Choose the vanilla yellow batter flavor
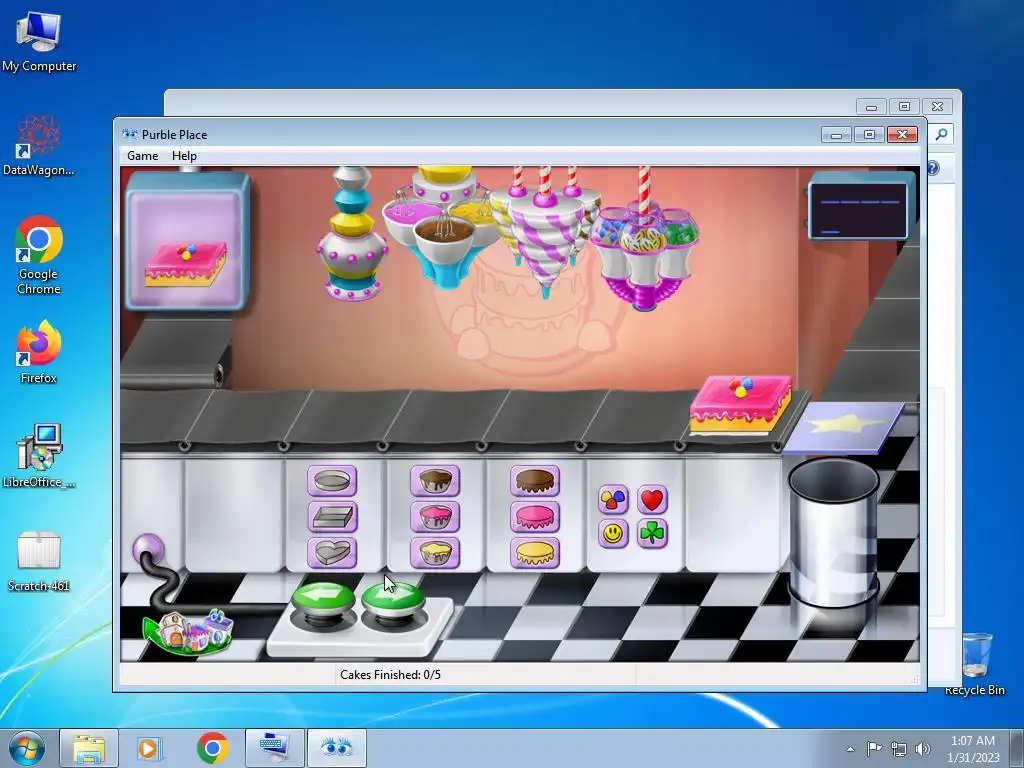This screenshot has height=768, width=1024. [435, 552]
